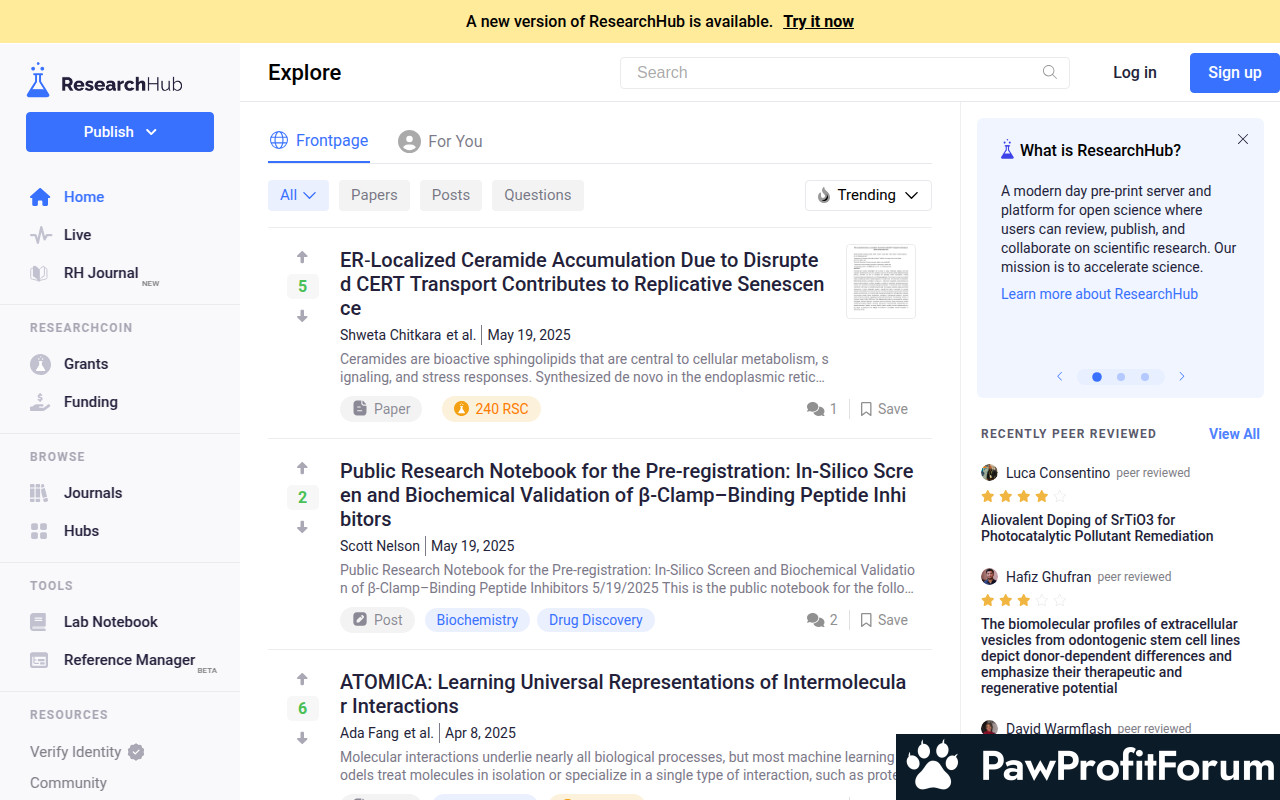Downvote the Public Research Notebook post

[x=302, y=527]
